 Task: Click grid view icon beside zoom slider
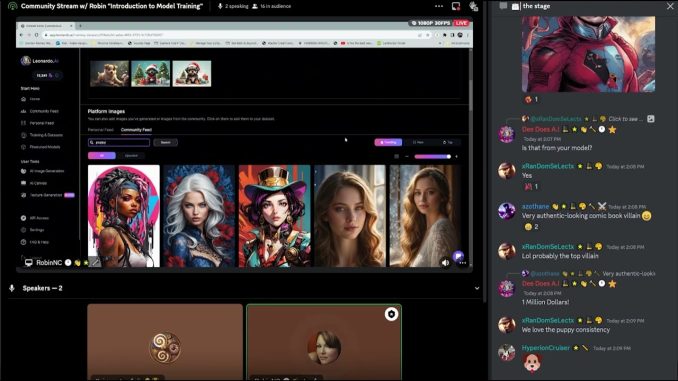point(397,157)
